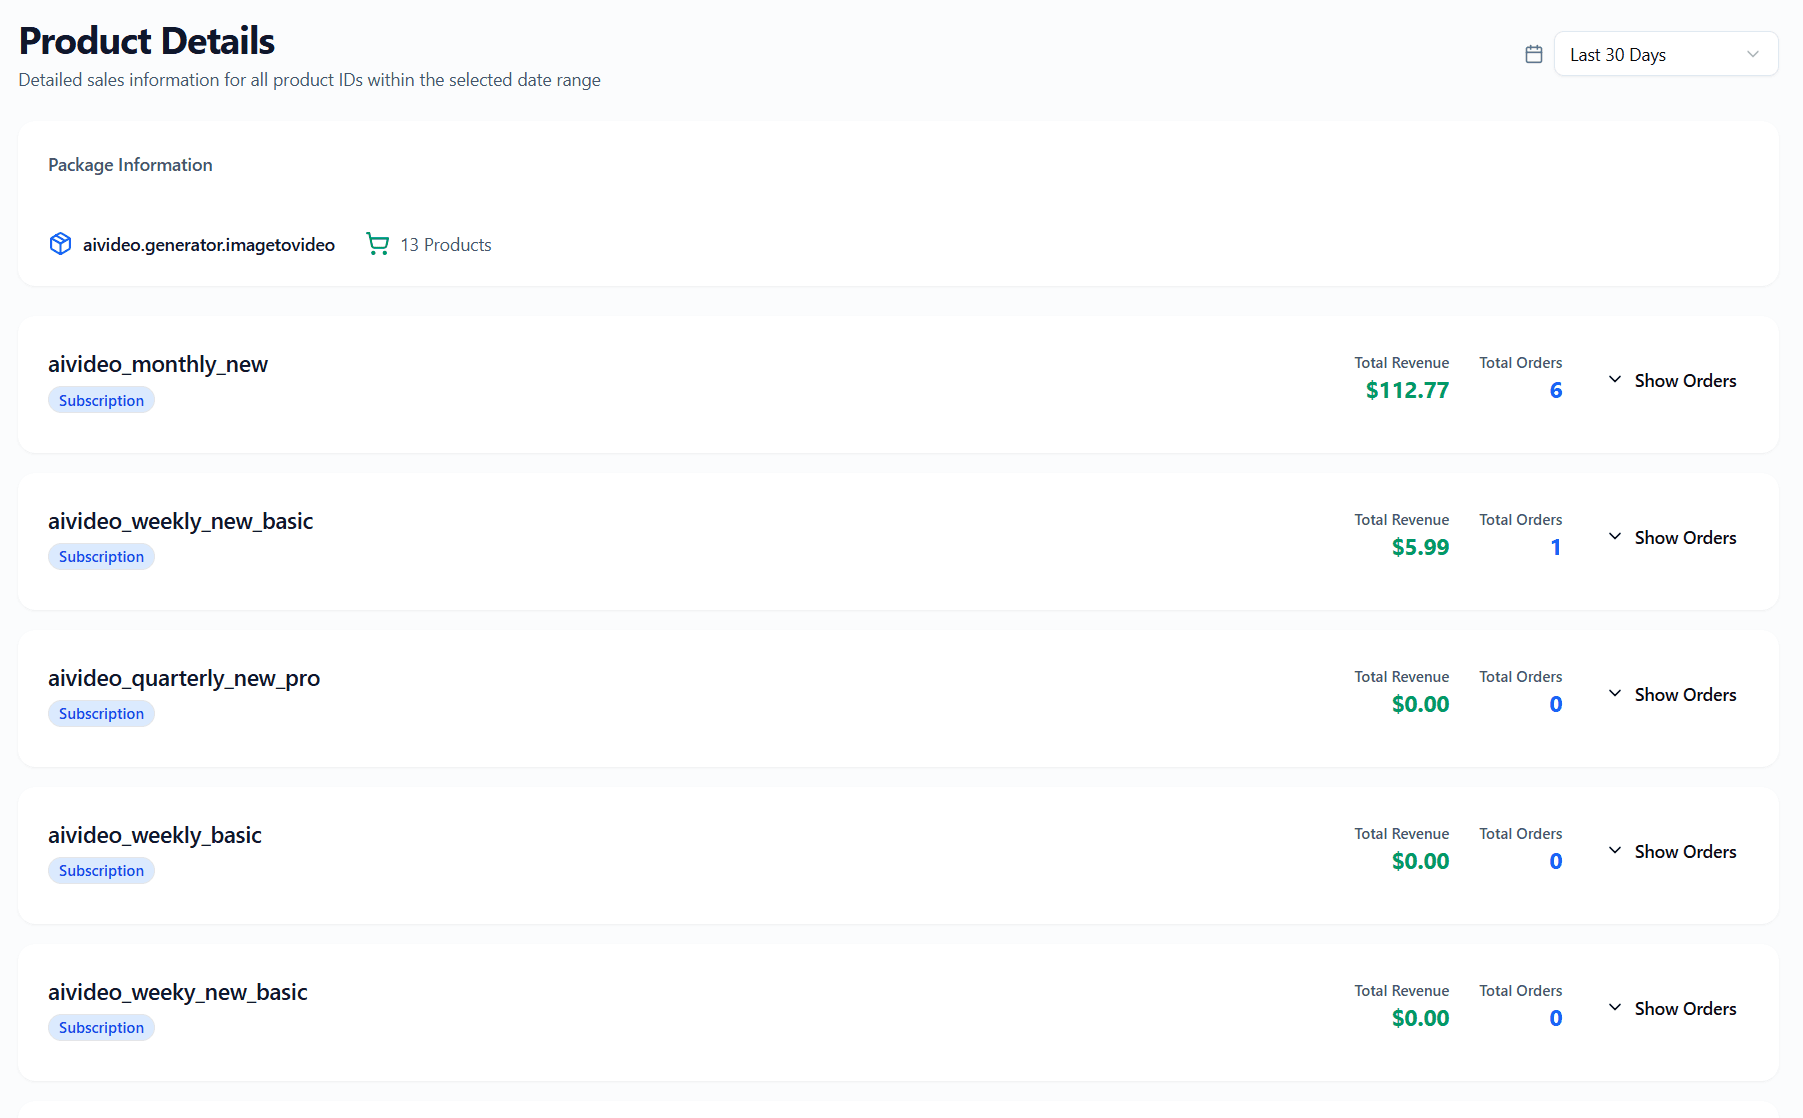Click the 13 Products label
This screenshot has width=1803, height=1118.
click(x=445, y=245)
